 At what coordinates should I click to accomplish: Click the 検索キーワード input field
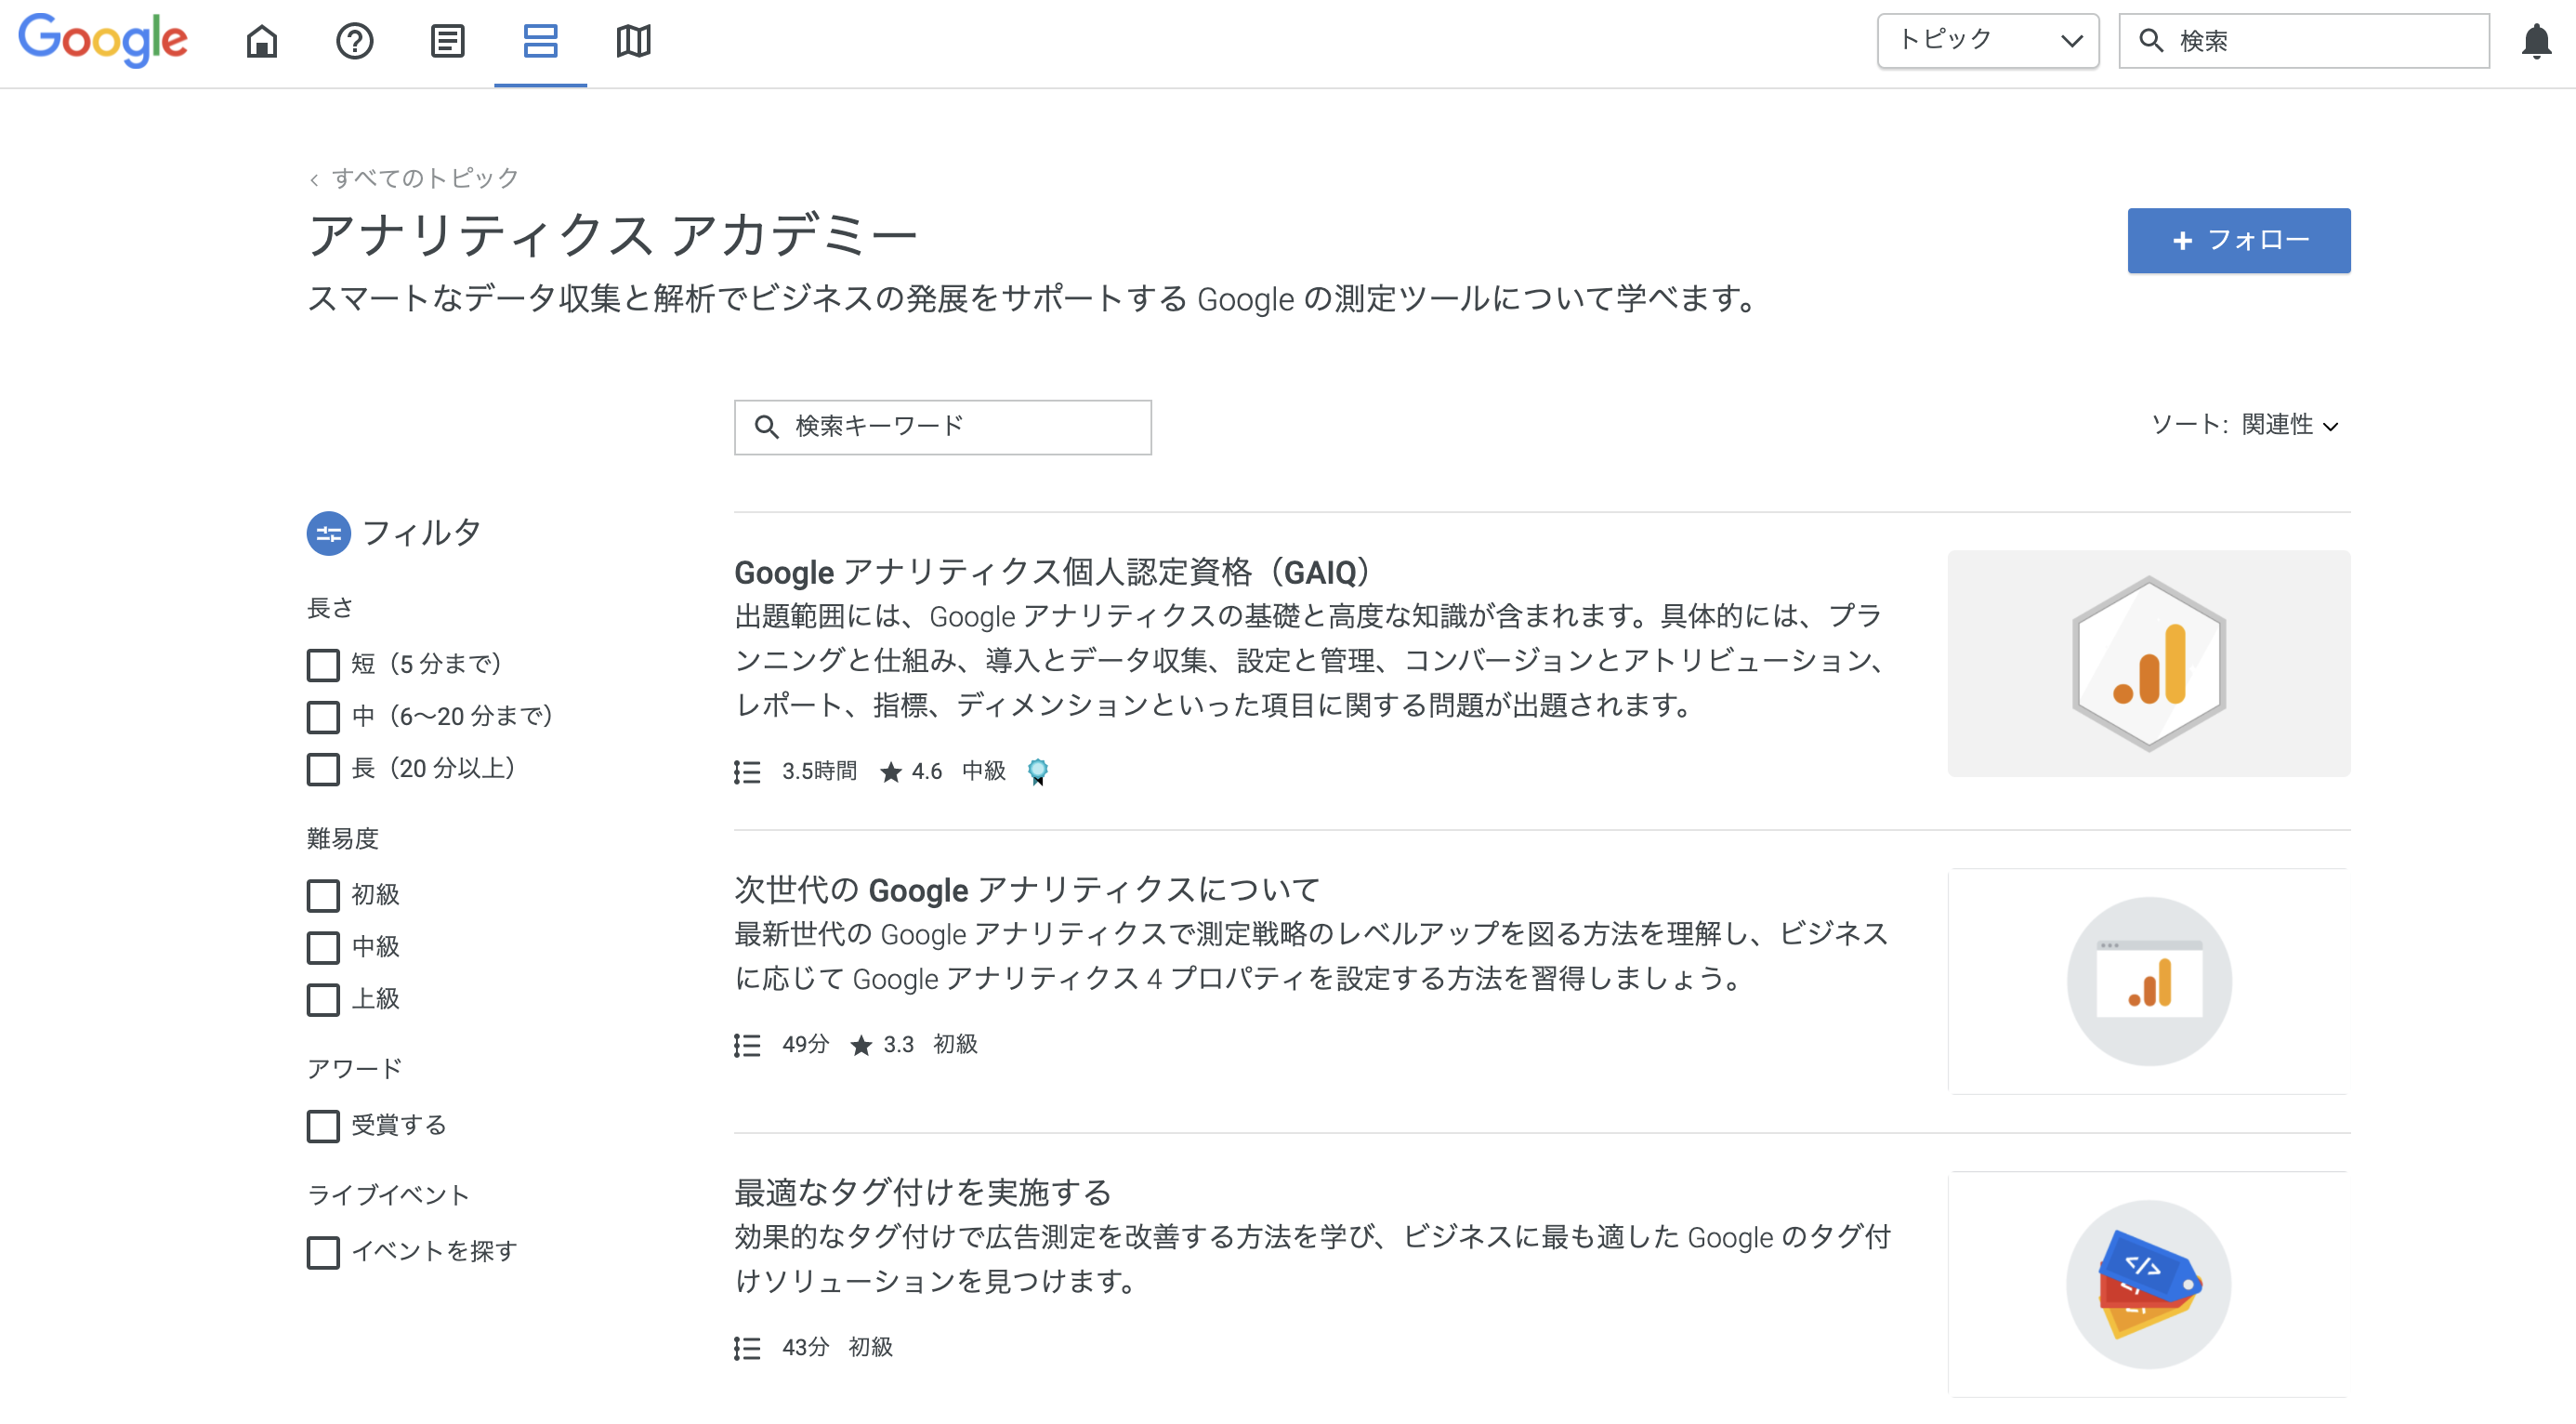pyautogui.click(x=943, y=427)
